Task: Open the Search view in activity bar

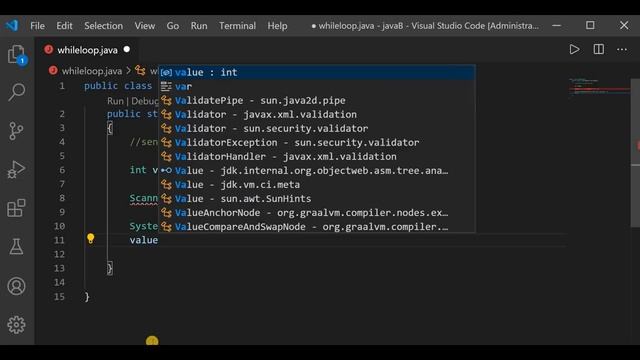Action: pos(16,92)
